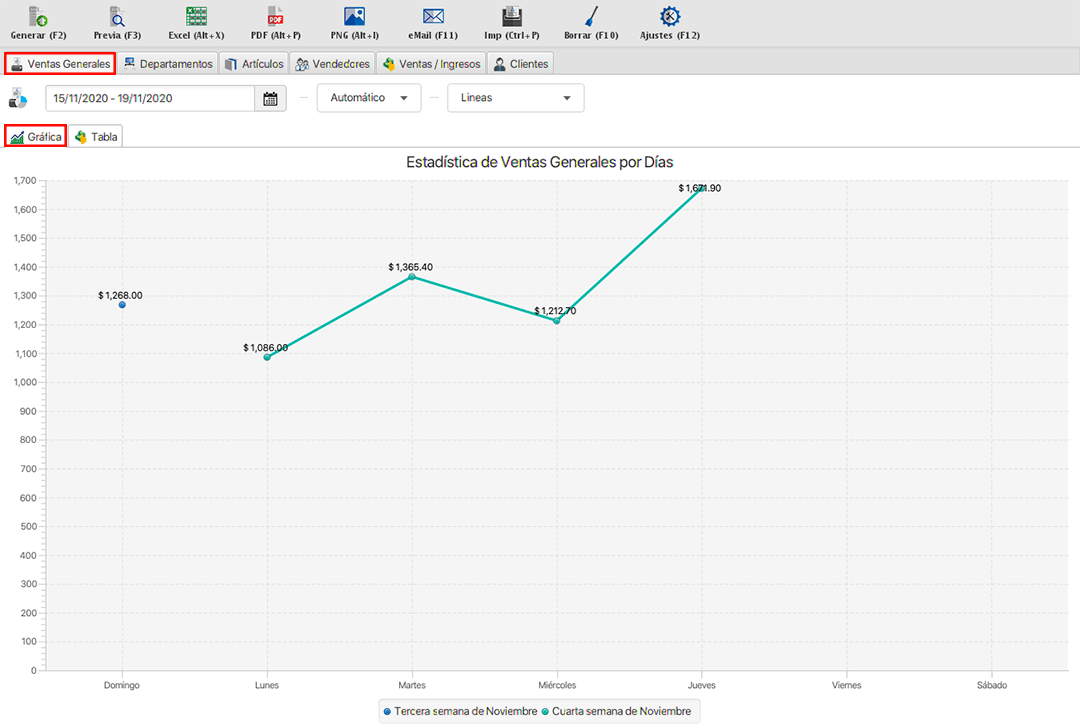Open the calendar date picker button
This screenshot has width=1080, height=727.
(270, 98)
